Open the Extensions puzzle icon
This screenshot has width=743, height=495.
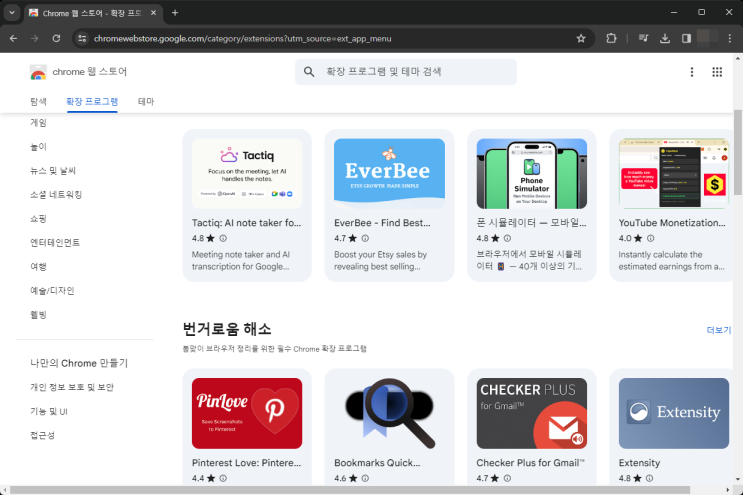[611, 38]
